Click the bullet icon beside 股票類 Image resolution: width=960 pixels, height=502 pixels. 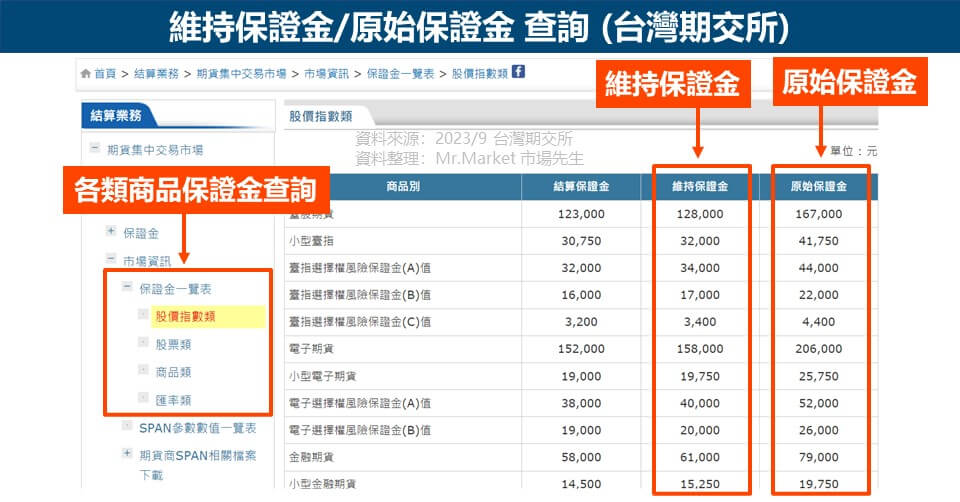143,344
